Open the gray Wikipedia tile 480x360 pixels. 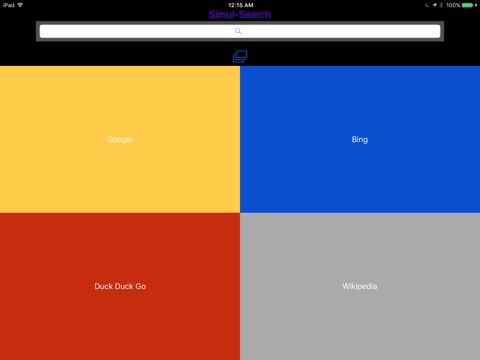(x=360, y=286)
